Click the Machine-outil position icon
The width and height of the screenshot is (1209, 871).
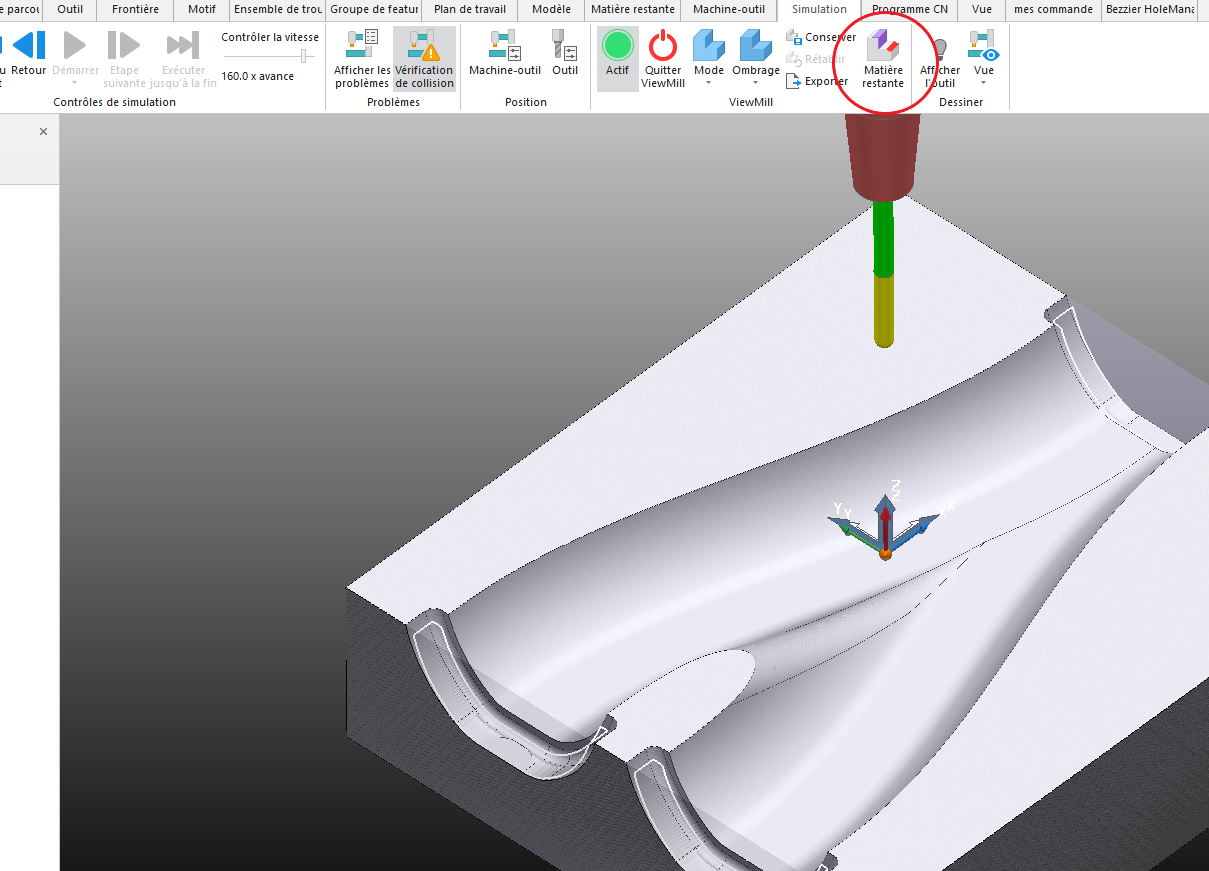[x=505, y=46]
